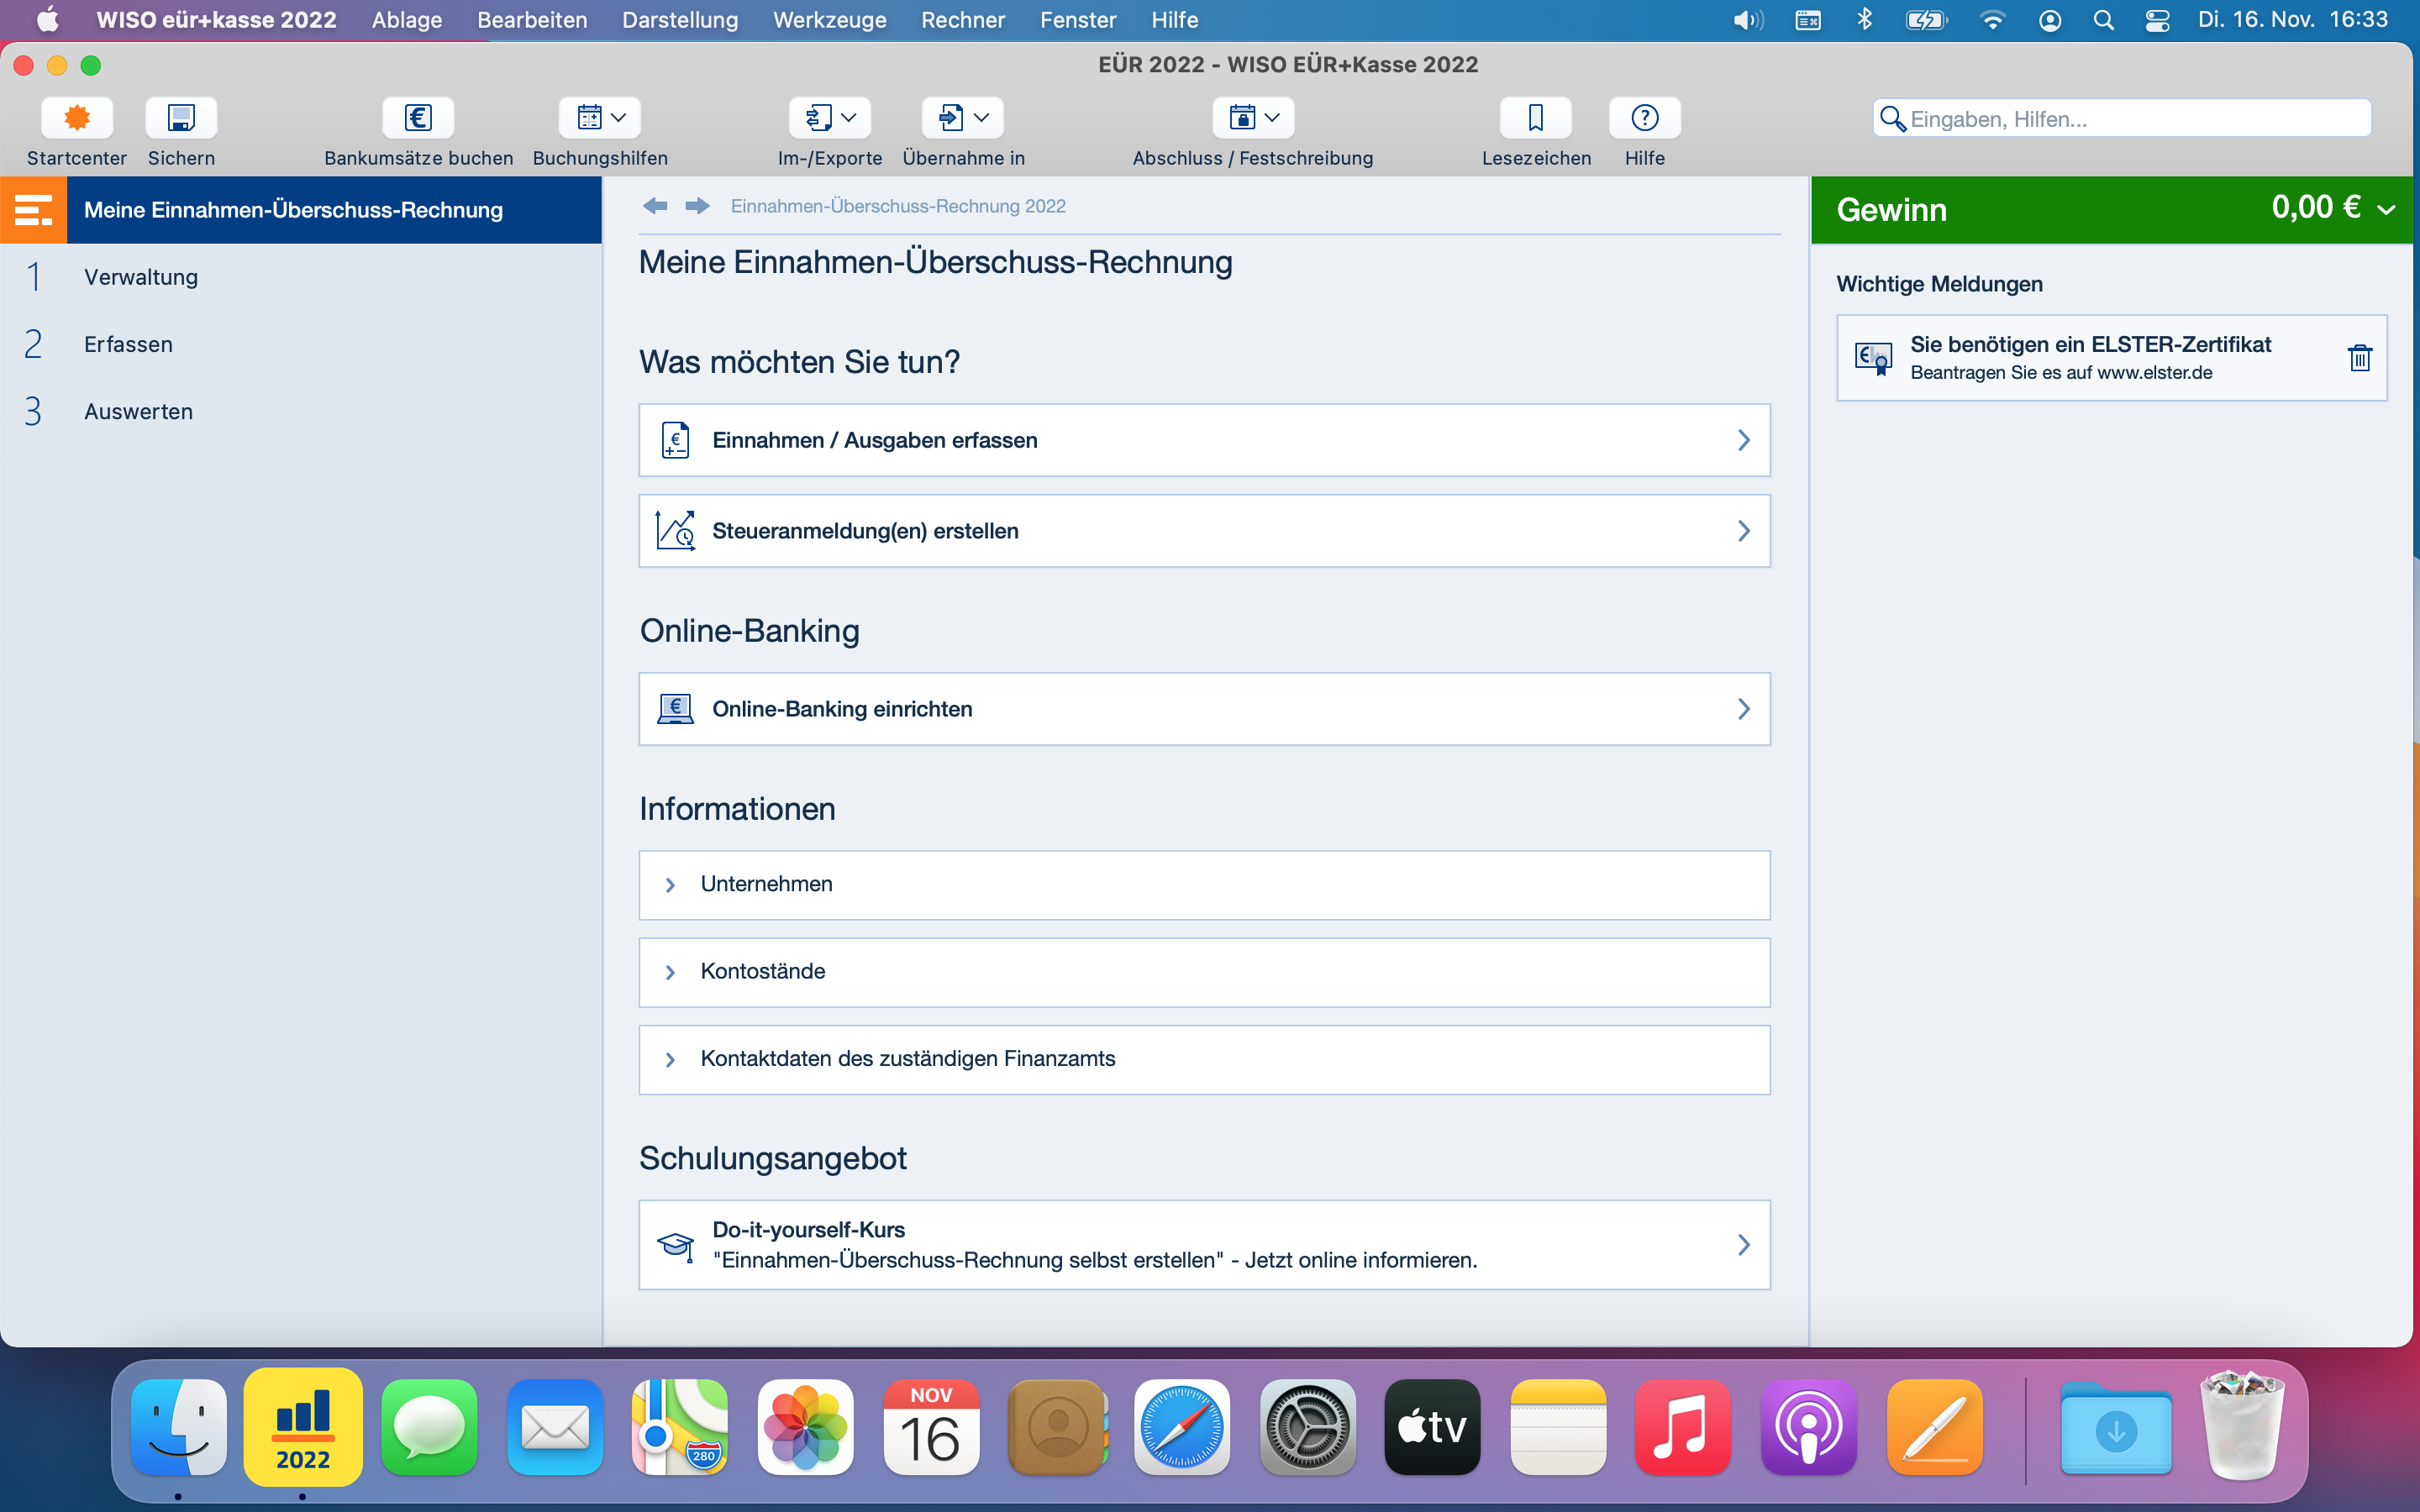Open Calendar from the Dock
The height and width of the screenshot is (1512, 2420).
coord(931,1427)
